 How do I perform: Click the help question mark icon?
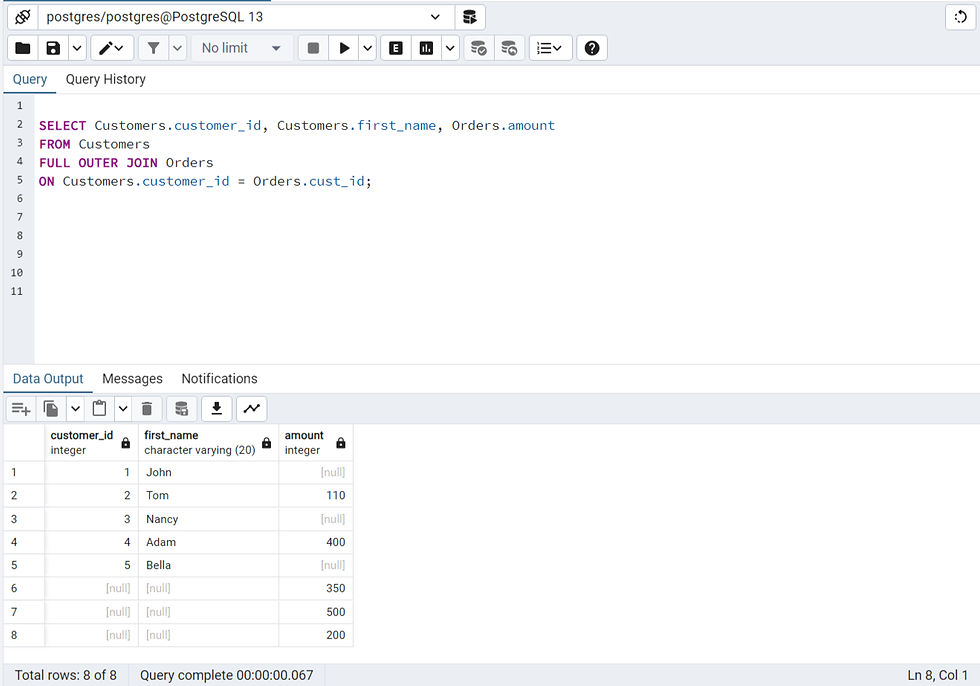pos(592,48)
